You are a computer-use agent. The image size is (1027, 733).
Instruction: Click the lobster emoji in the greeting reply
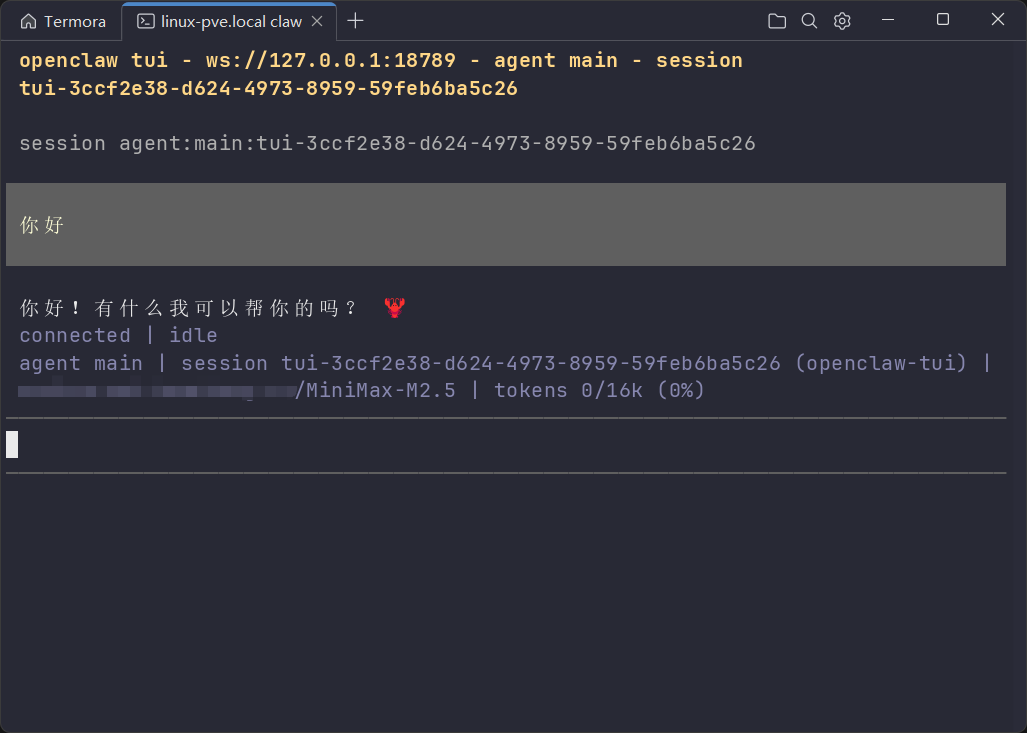click(x=395, y=307)
